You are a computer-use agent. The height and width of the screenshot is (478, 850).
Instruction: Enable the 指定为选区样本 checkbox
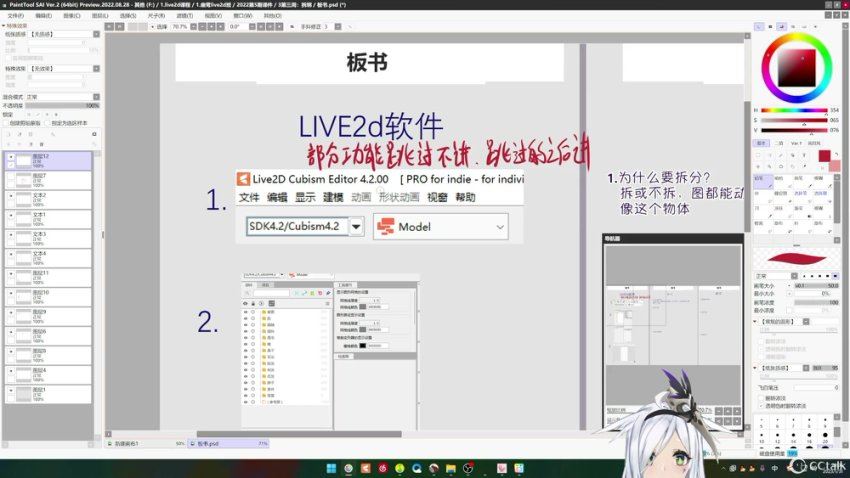pyautogui.click(x=48, y=123)
